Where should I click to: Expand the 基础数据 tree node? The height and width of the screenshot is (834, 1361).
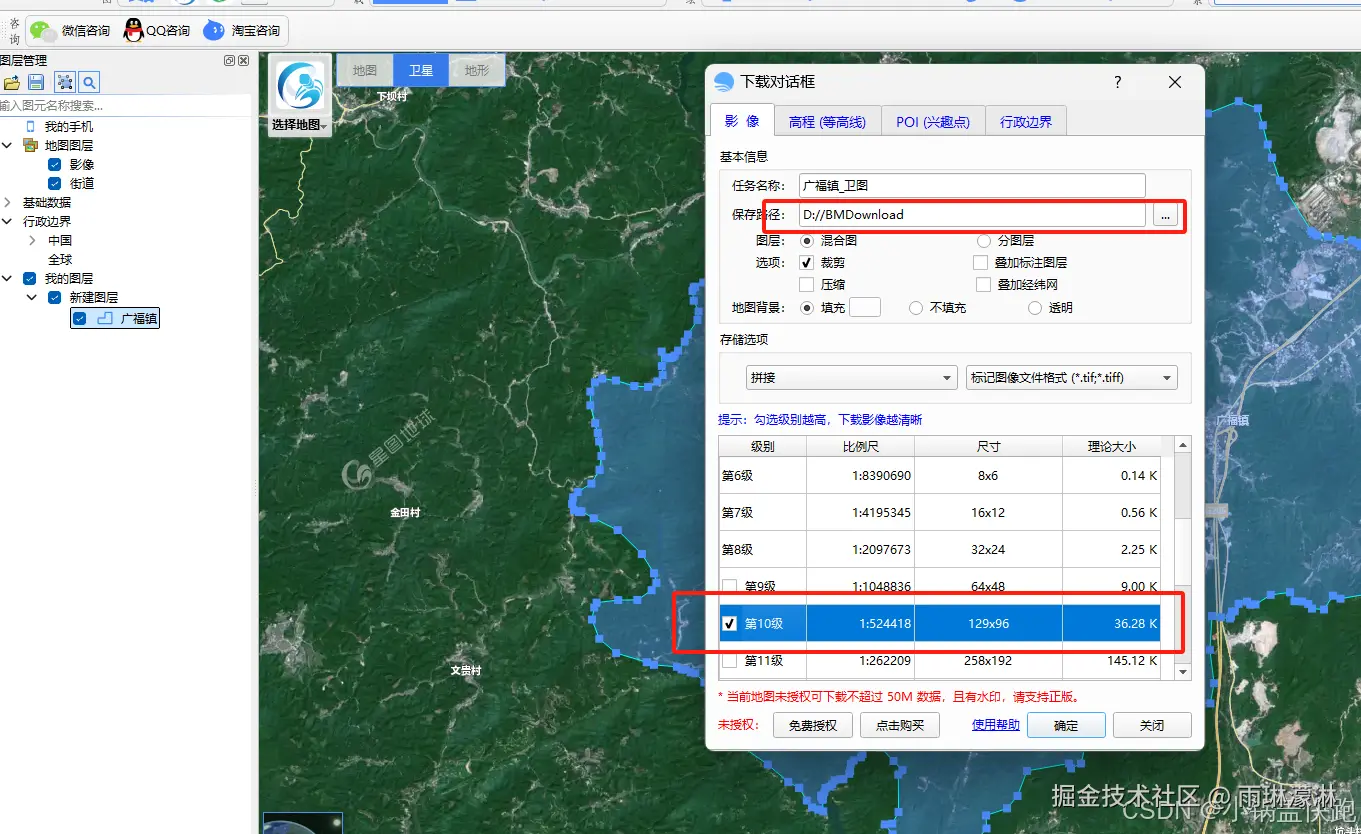[7, 203]
